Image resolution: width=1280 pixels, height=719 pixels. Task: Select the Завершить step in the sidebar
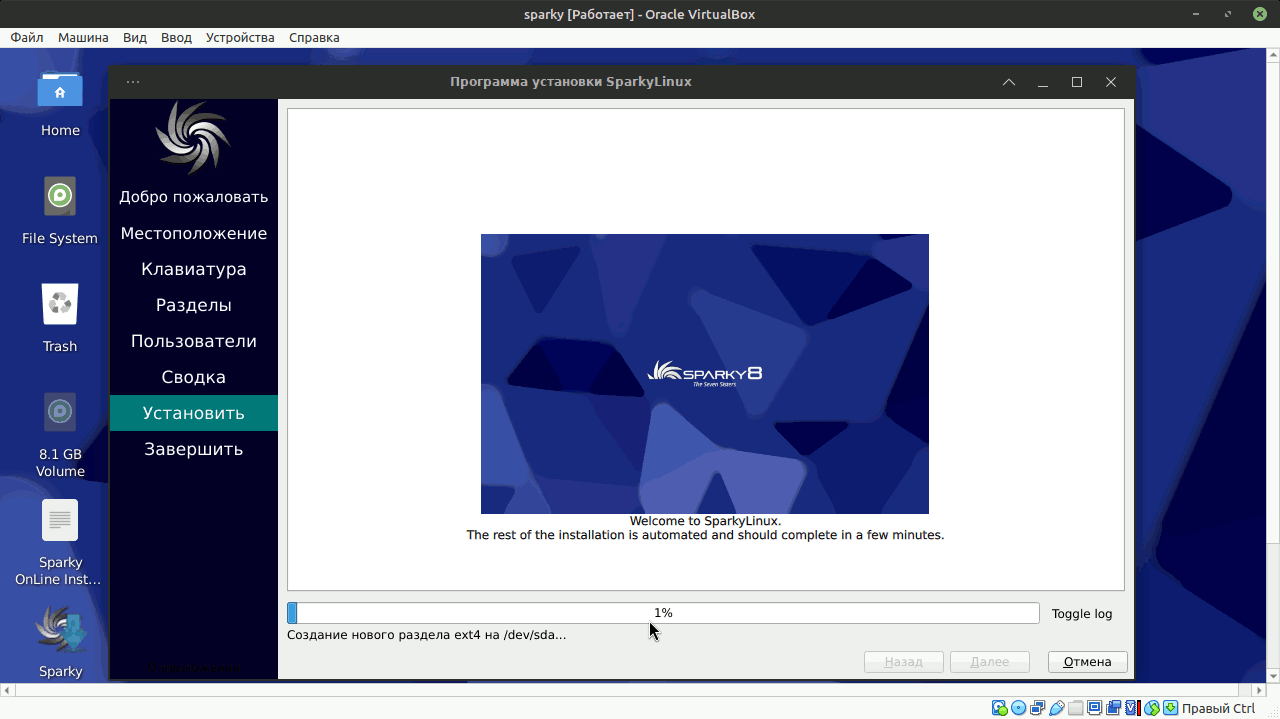pos(194,449)
